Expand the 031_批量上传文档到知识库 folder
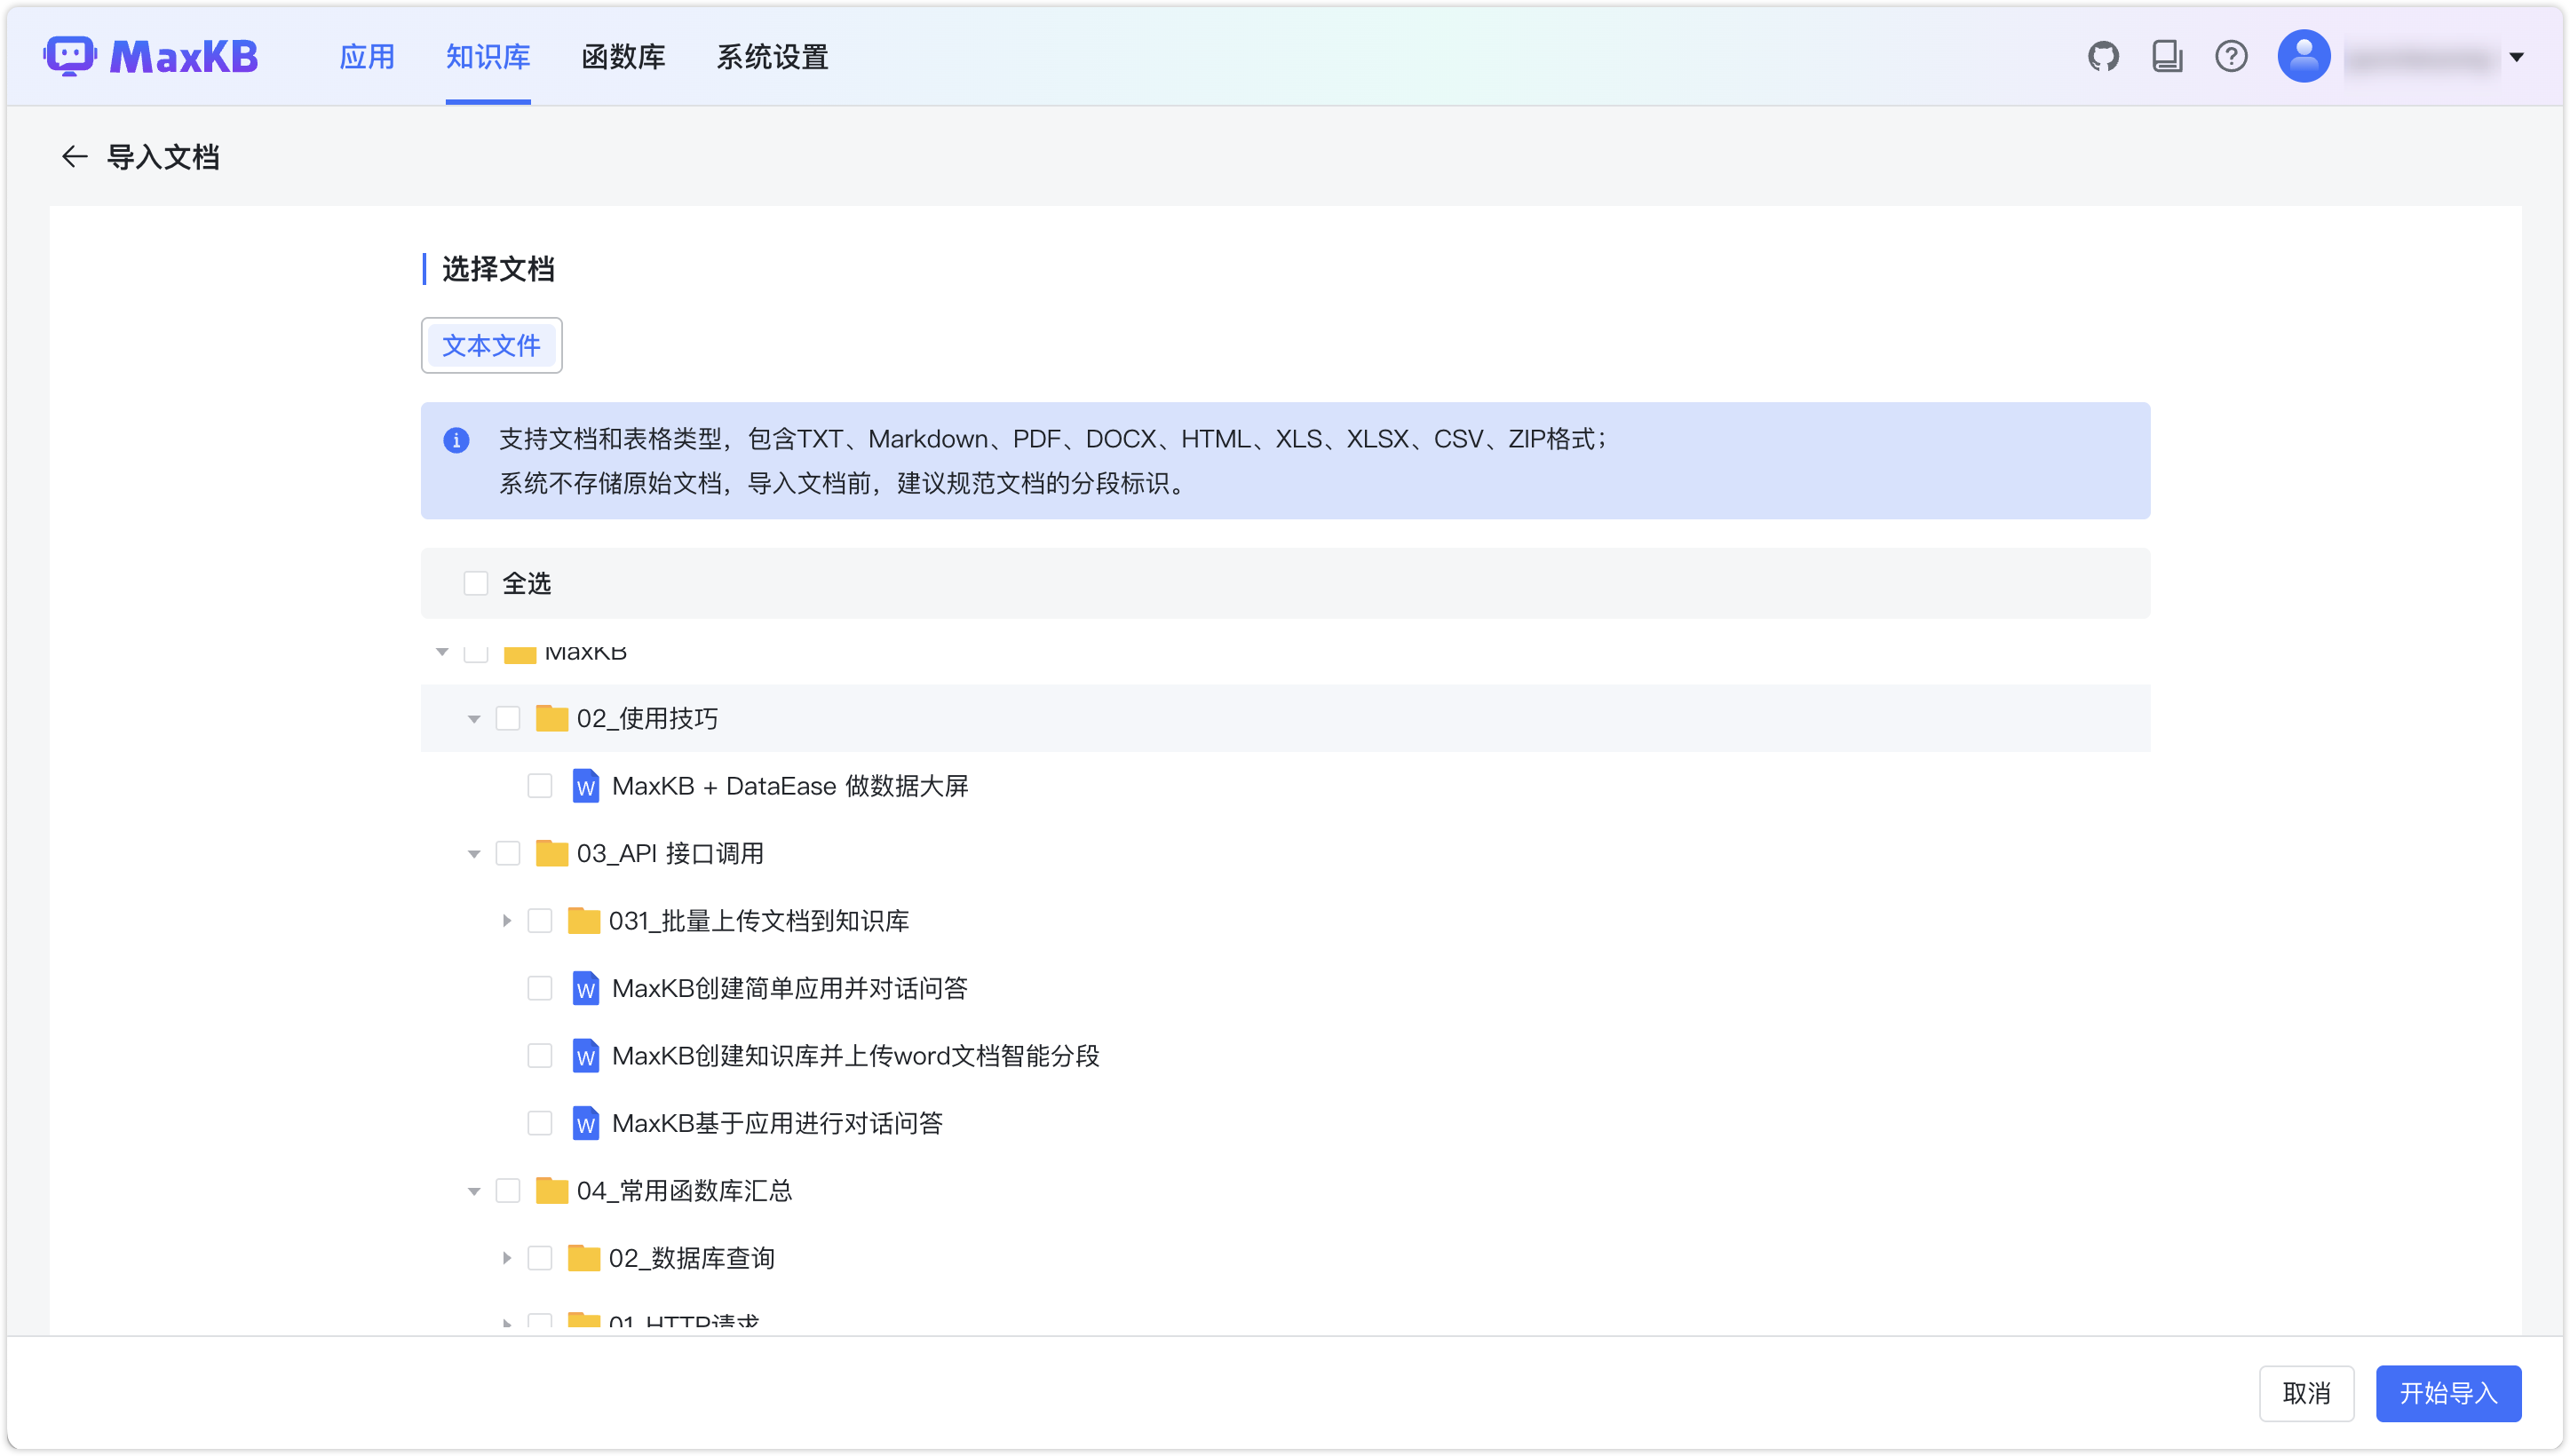The image size is (2570, 1456). coord(506,921)
